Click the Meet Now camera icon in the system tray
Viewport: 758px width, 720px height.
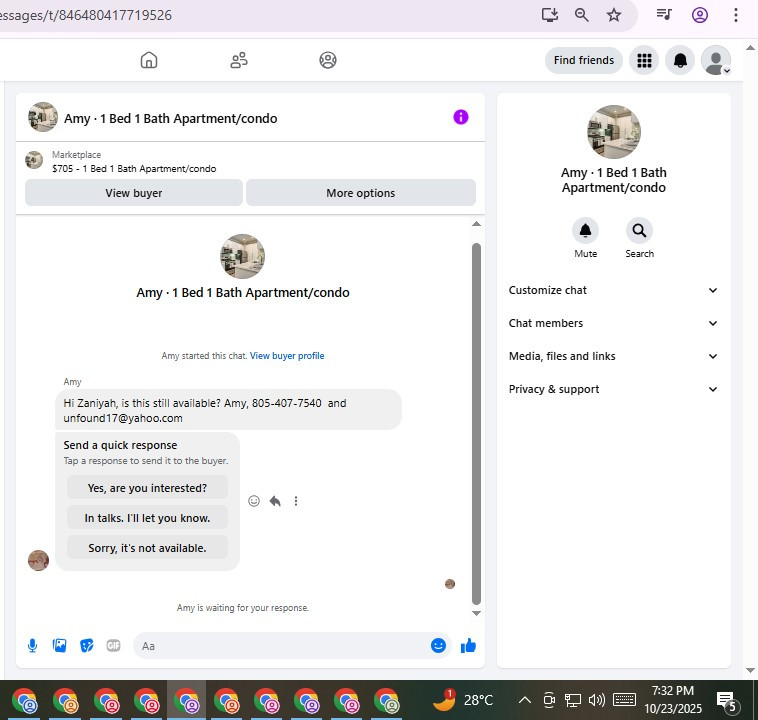coord(549,700)
